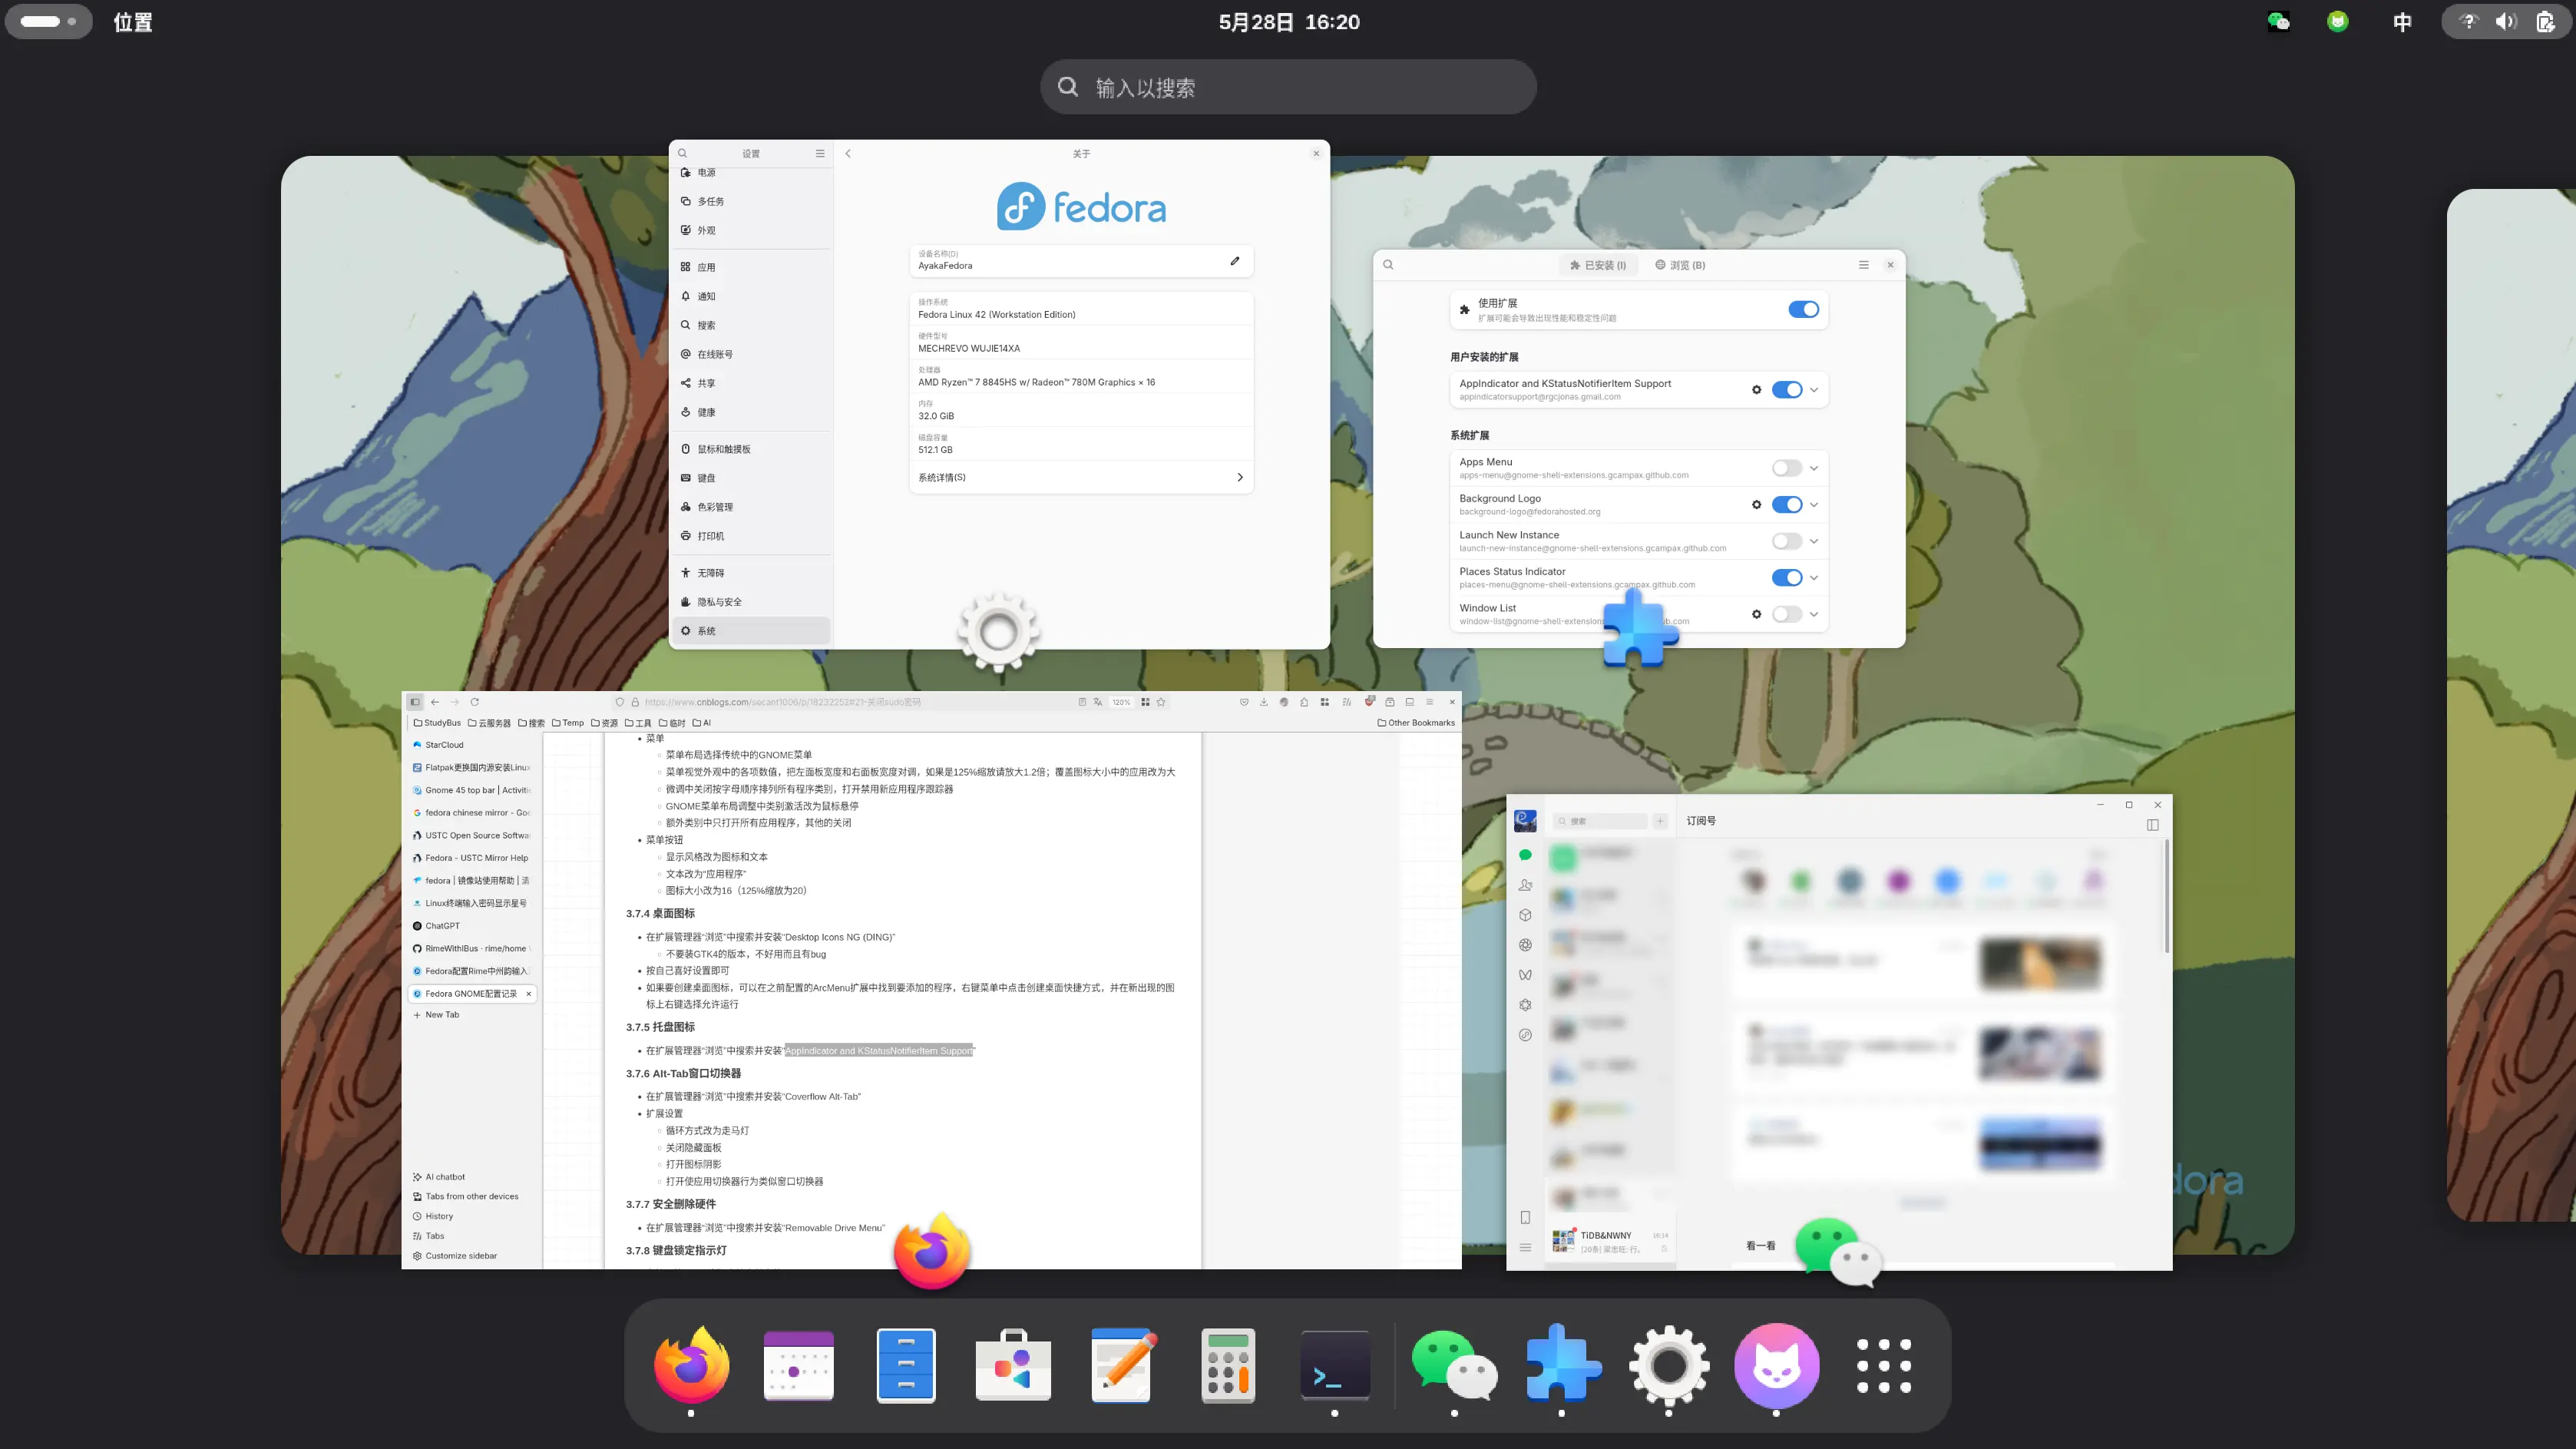
Task: Click WeChat tray icon in top bar
Action: 2278,21
